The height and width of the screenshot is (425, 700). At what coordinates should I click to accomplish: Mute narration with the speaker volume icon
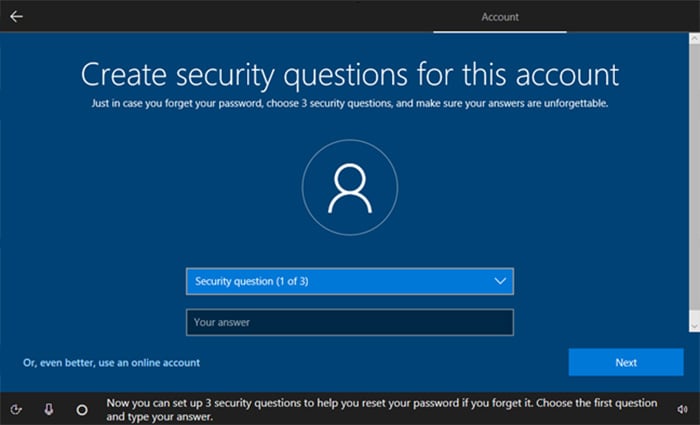point(682,409)
